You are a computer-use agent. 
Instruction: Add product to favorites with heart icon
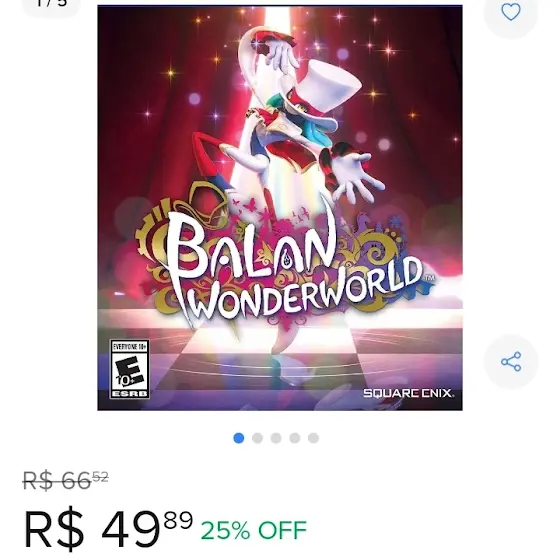tap(511, 11)
